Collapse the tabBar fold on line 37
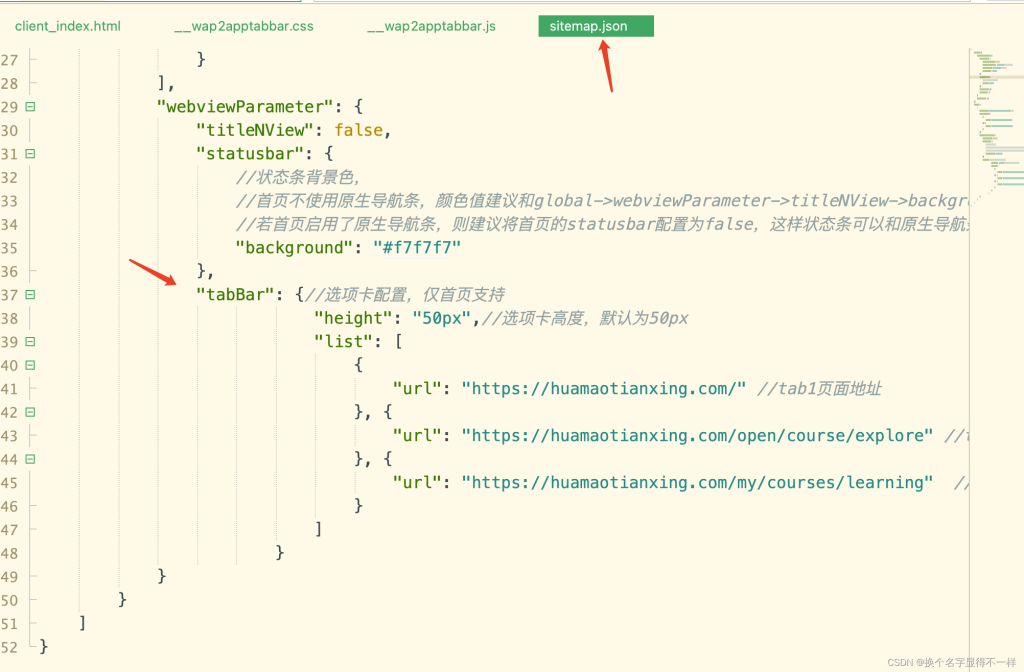The width and height of the screenshot is (1024, 672). (30, 294)
